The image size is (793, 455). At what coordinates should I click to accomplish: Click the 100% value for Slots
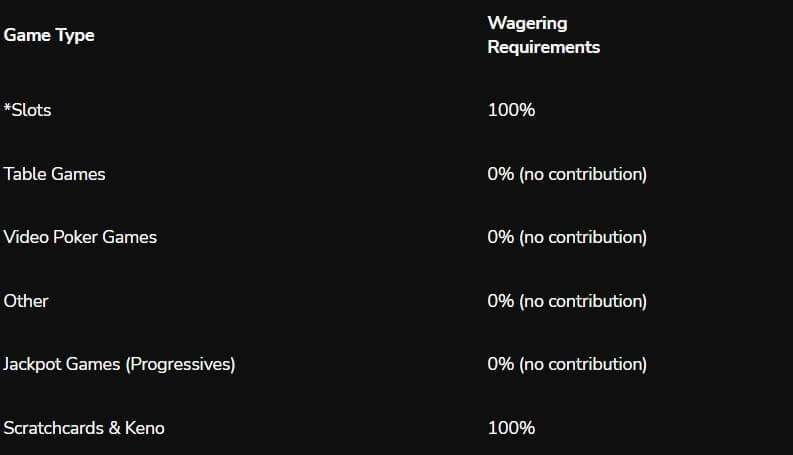pyautogui.click(x=511, y=110)
